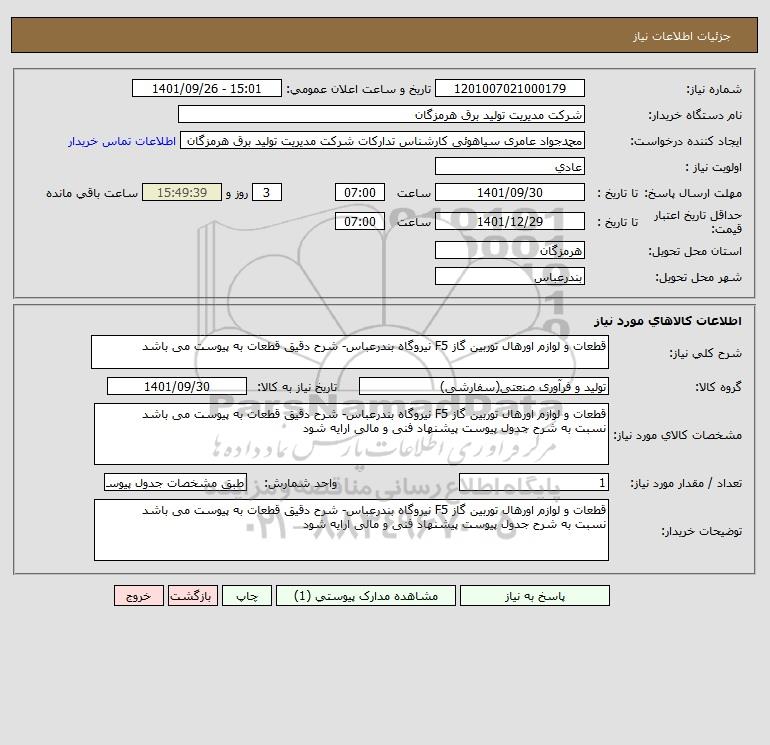Click goods group field تولید و فرآوری صنعتی
The height and width of the screenshot is (745, 770).
pos(484,386)
